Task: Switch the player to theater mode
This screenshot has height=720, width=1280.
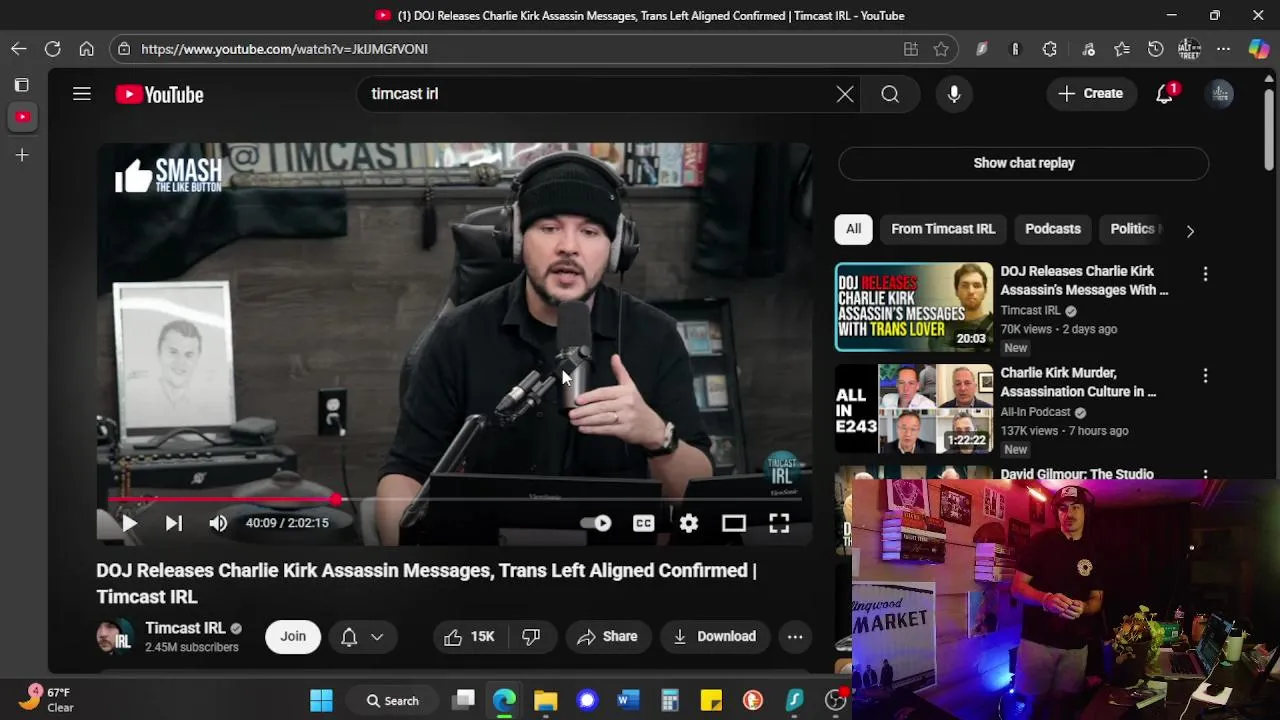Action: click(x=734, y=523)
